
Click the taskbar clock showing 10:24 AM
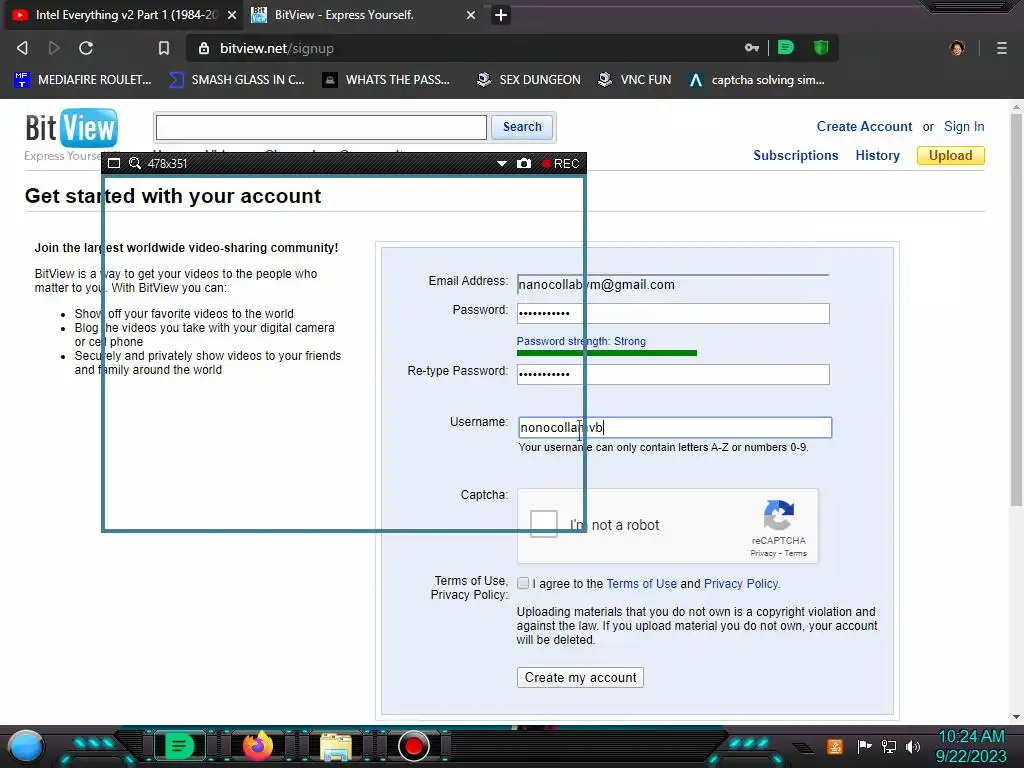tap(971, 746)
